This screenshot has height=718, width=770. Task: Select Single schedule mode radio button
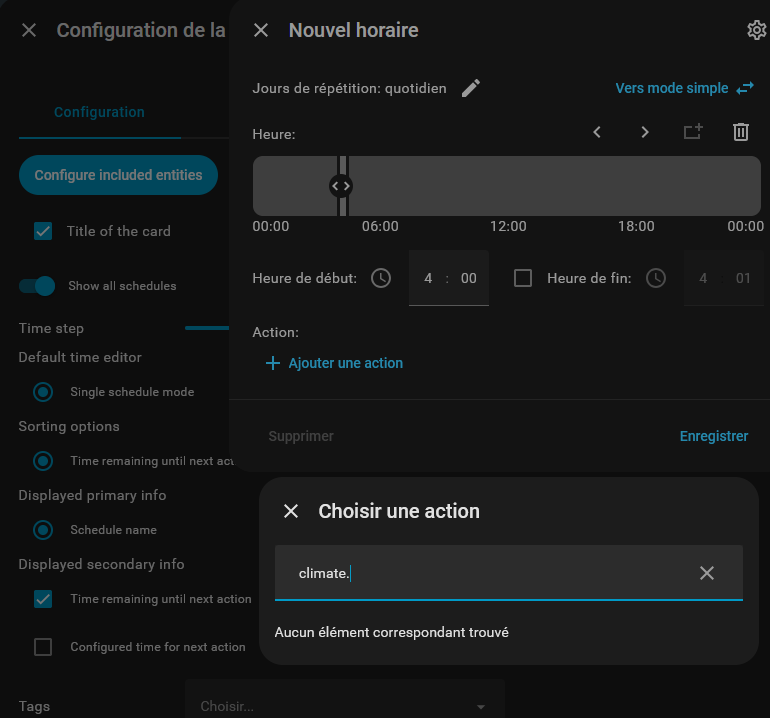(x=43, y=392)
